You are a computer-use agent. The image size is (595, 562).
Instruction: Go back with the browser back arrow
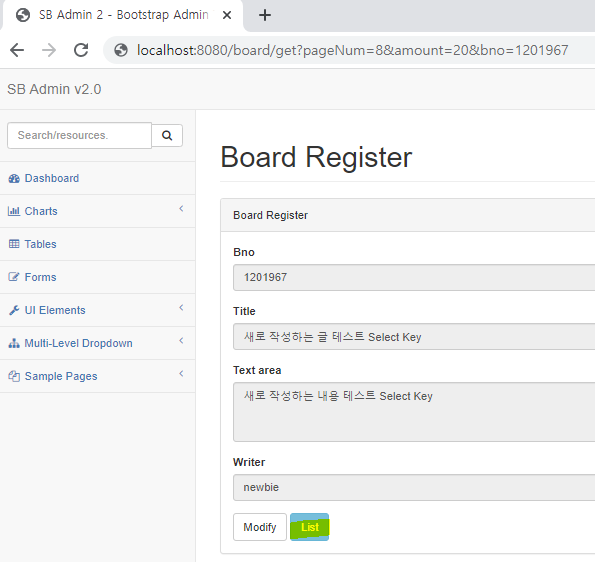point(17,50)
